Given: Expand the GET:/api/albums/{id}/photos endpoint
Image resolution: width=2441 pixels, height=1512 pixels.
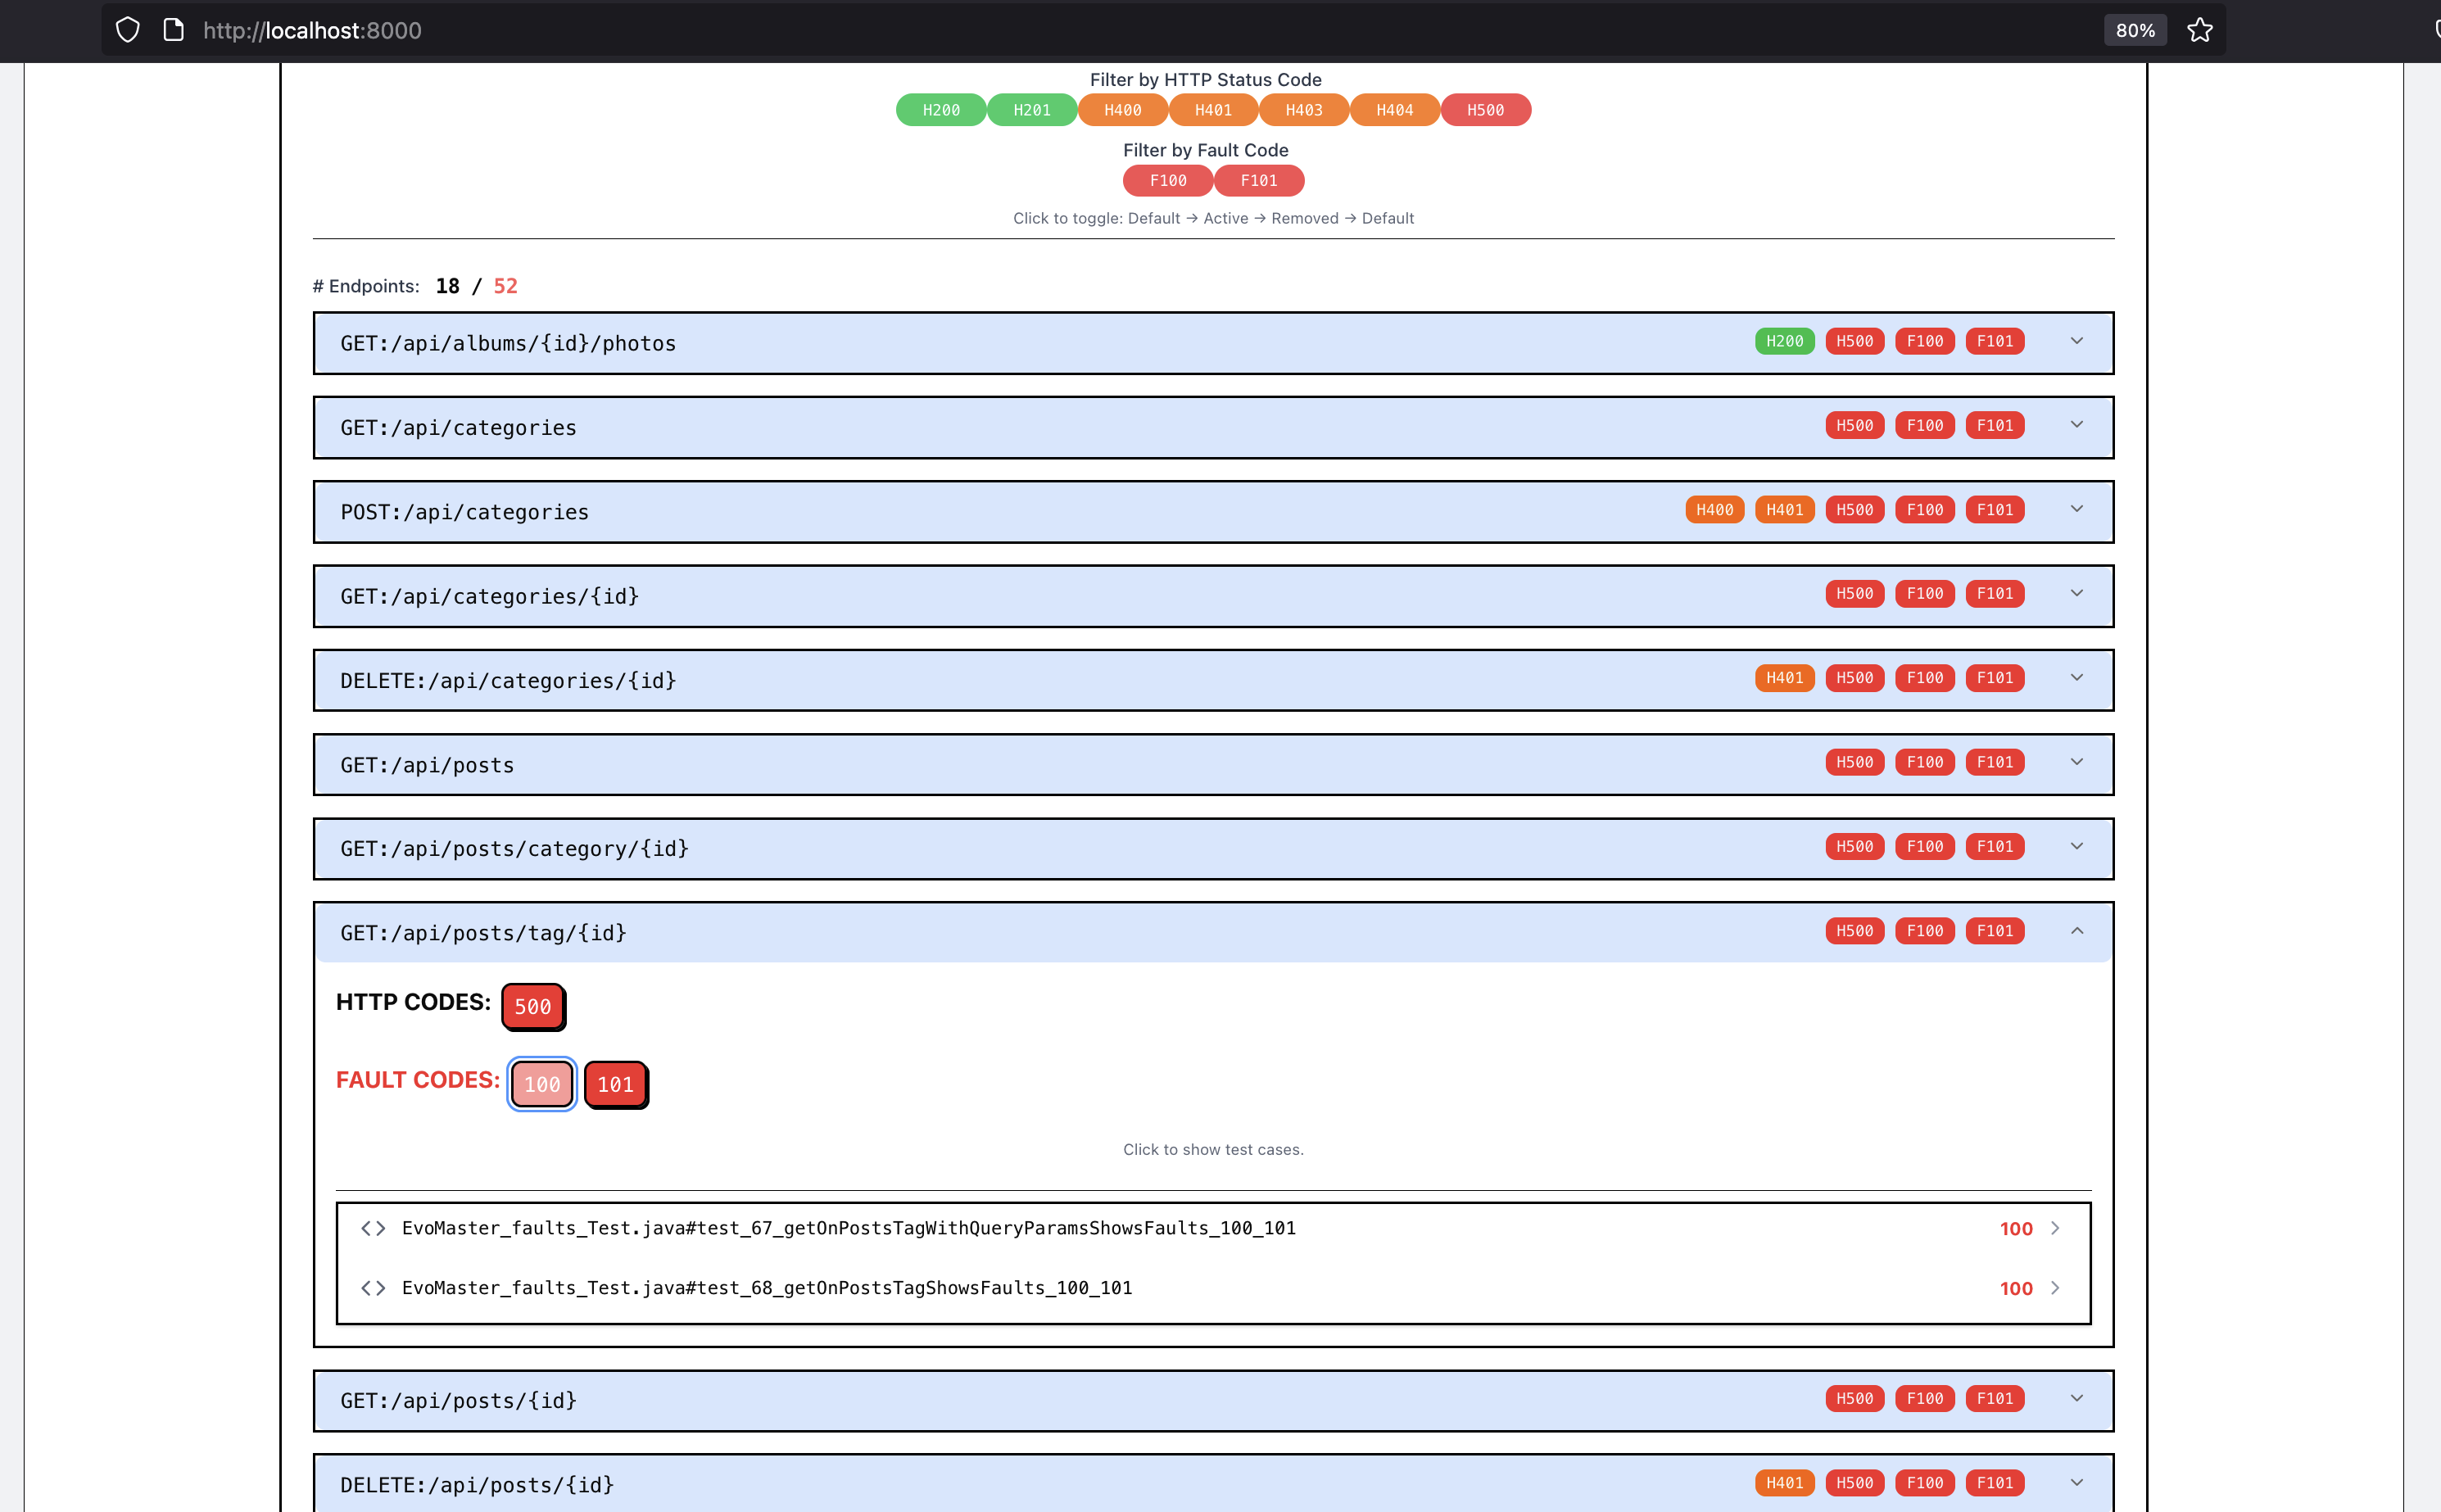Looking at the screenshot, I should pyautogui.click(x=2077, y=342).
